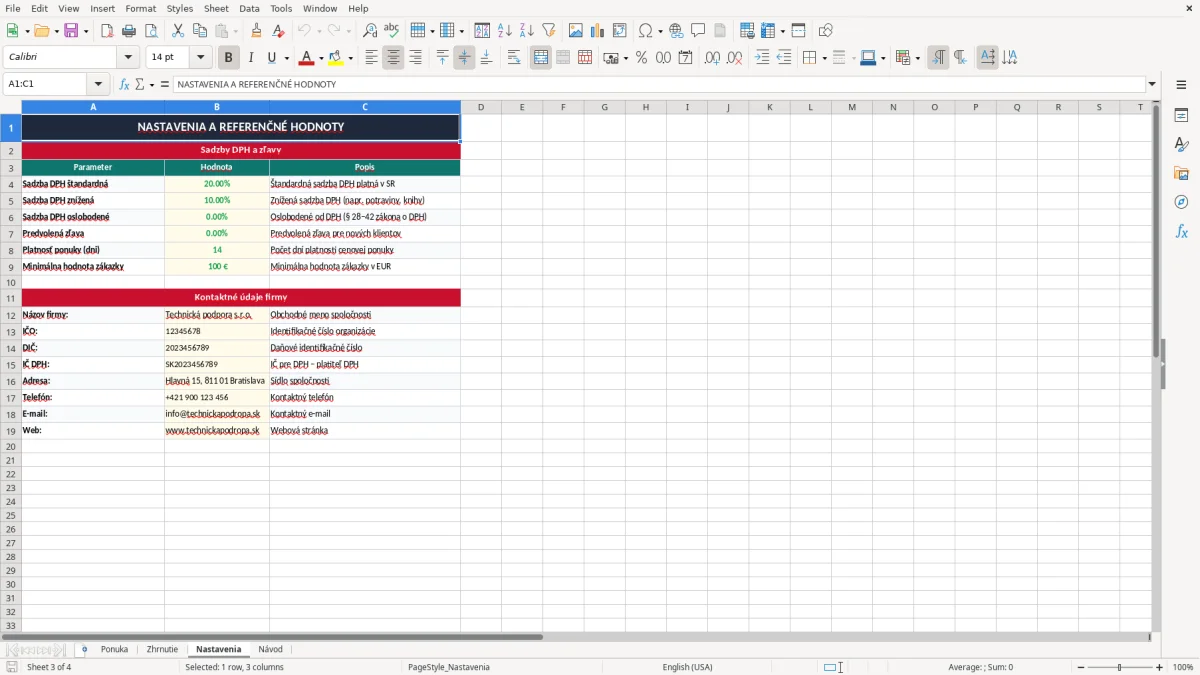Insert special character omega icon
The image size is (1200, 675).
click(646, 31)
